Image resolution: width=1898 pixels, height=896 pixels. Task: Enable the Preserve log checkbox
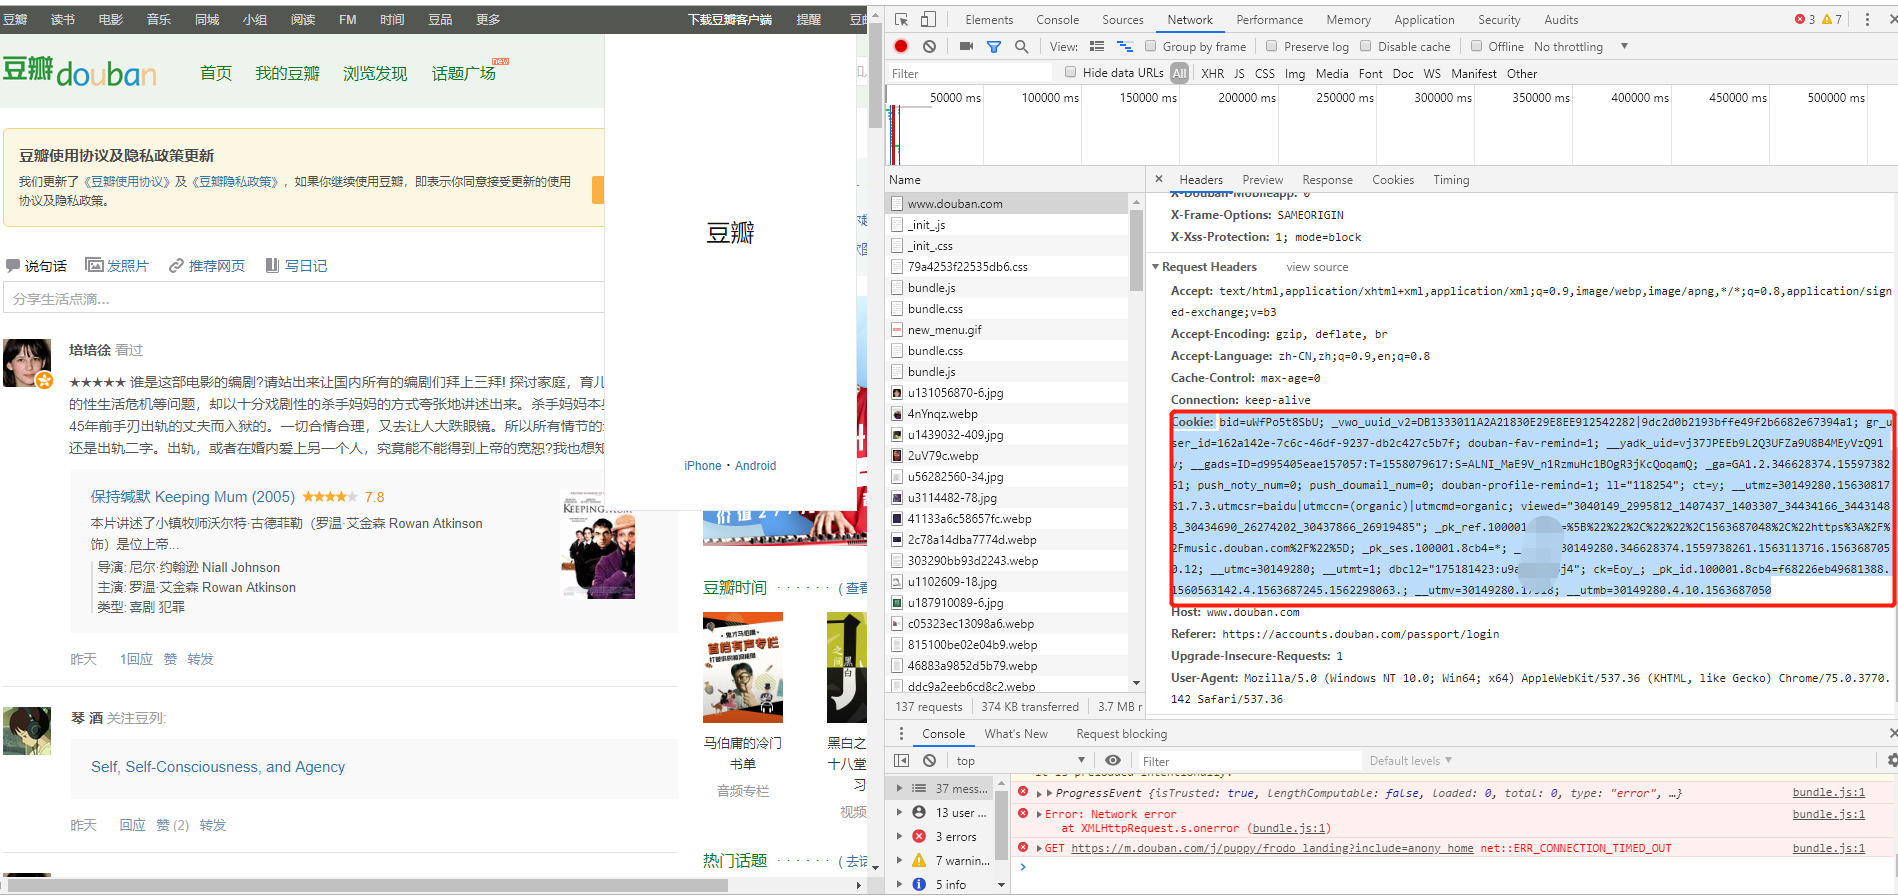[x=1272, y=46]
